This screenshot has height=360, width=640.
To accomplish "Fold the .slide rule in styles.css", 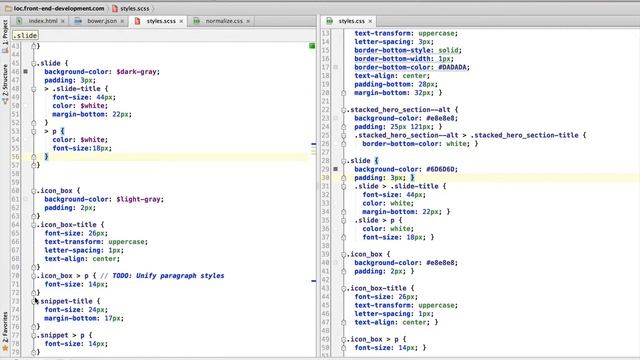I will [344, 161].
